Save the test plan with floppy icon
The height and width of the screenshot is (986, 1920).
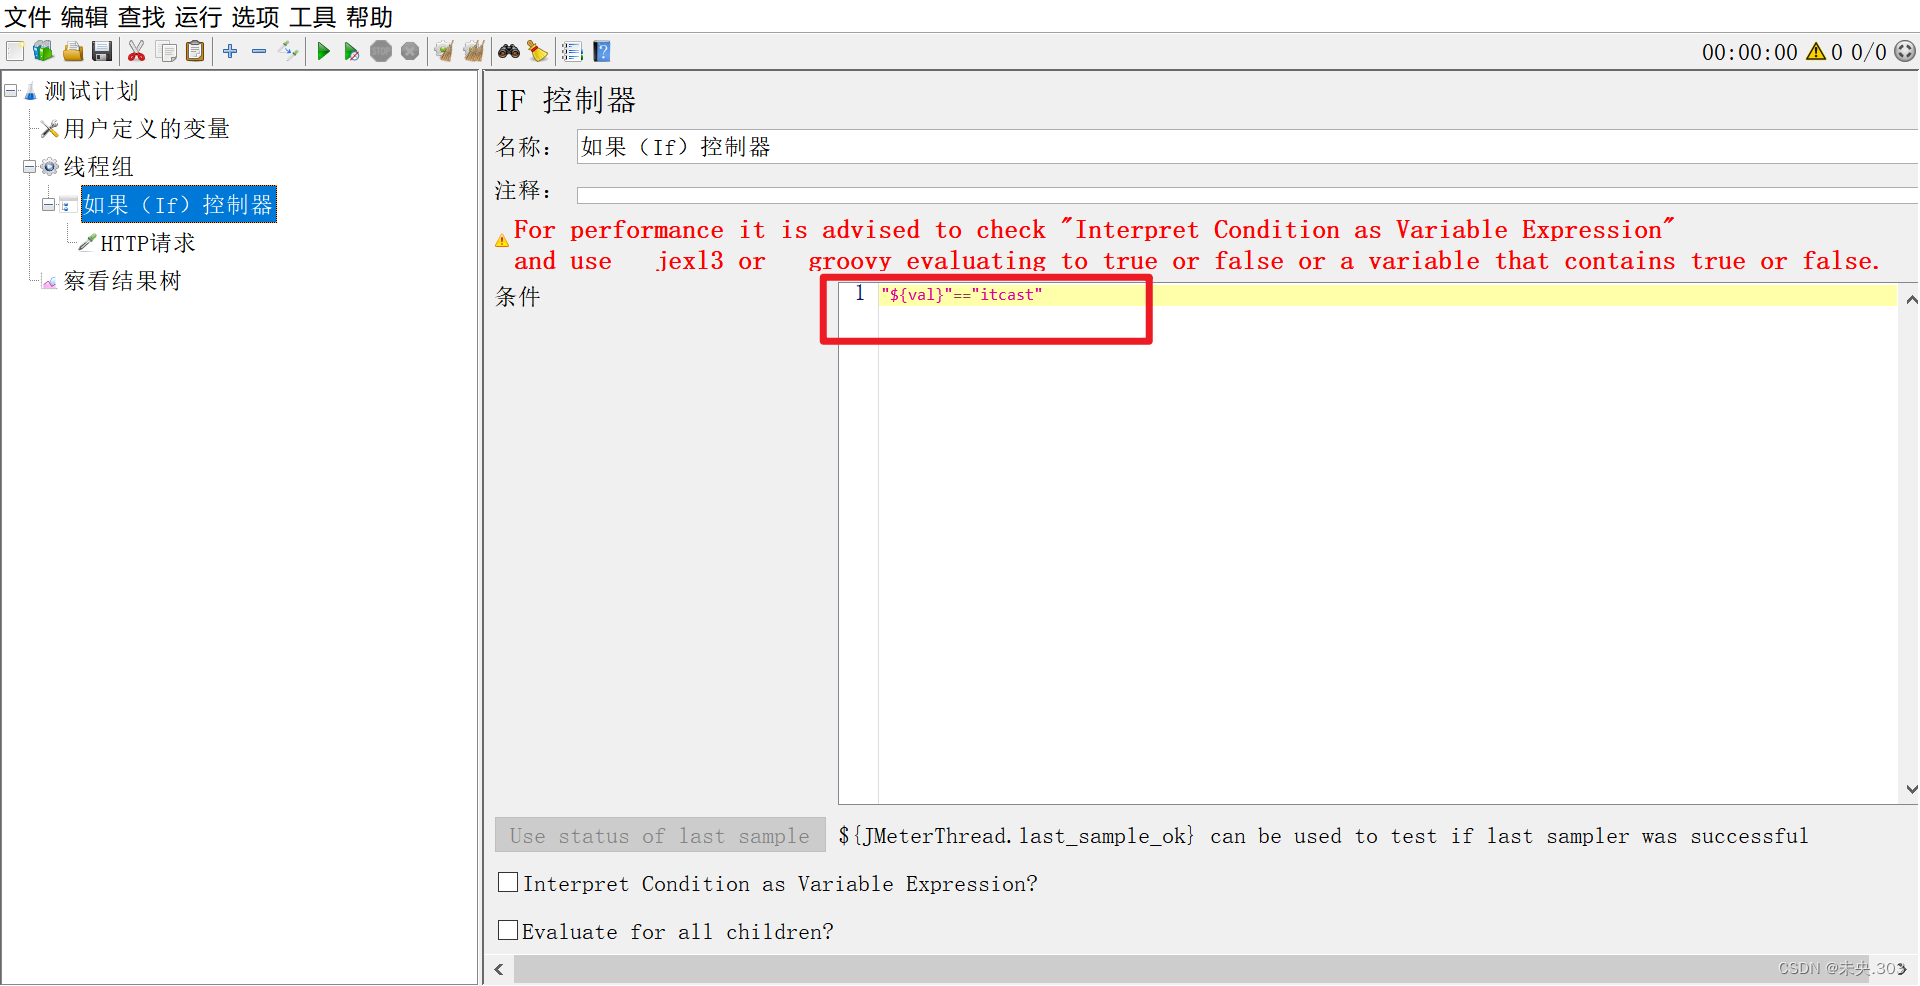pyautogui.click(x=102, y=51)
